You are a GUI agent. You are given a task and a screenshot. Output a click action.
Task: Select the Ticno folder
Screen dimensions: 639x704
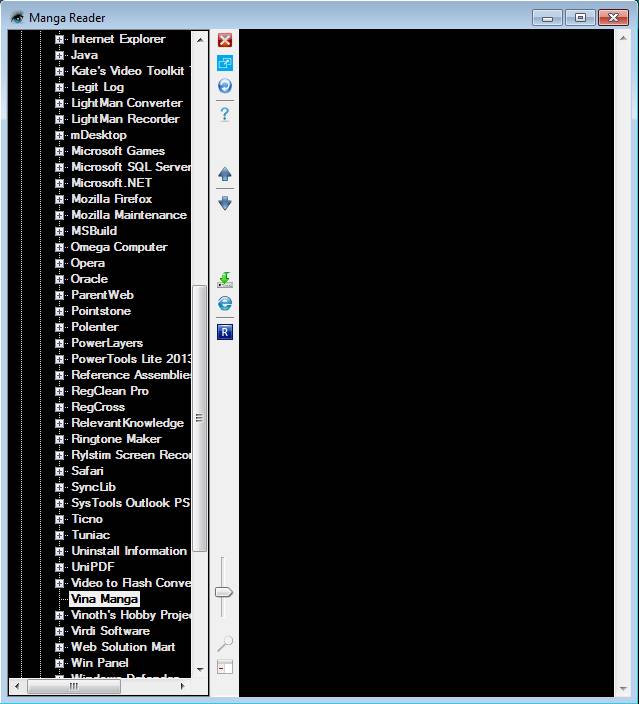coord(87,519)
